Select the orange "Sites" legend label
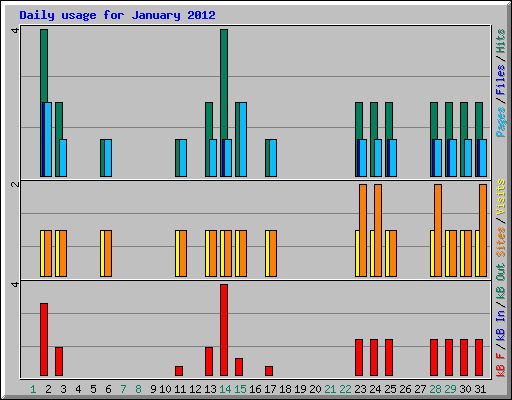This screenshot has height=400, width=512. click(x=501, y=242)
